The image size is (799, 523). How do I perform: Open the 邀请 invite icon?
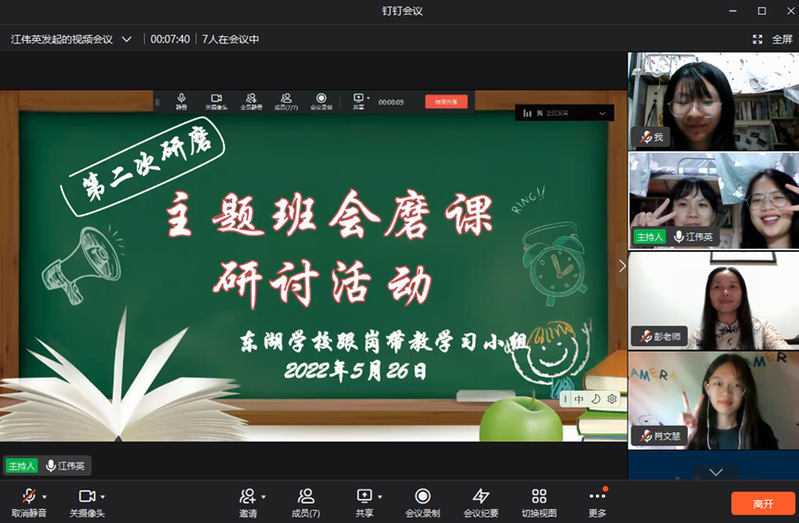click(x=247, y=496)
